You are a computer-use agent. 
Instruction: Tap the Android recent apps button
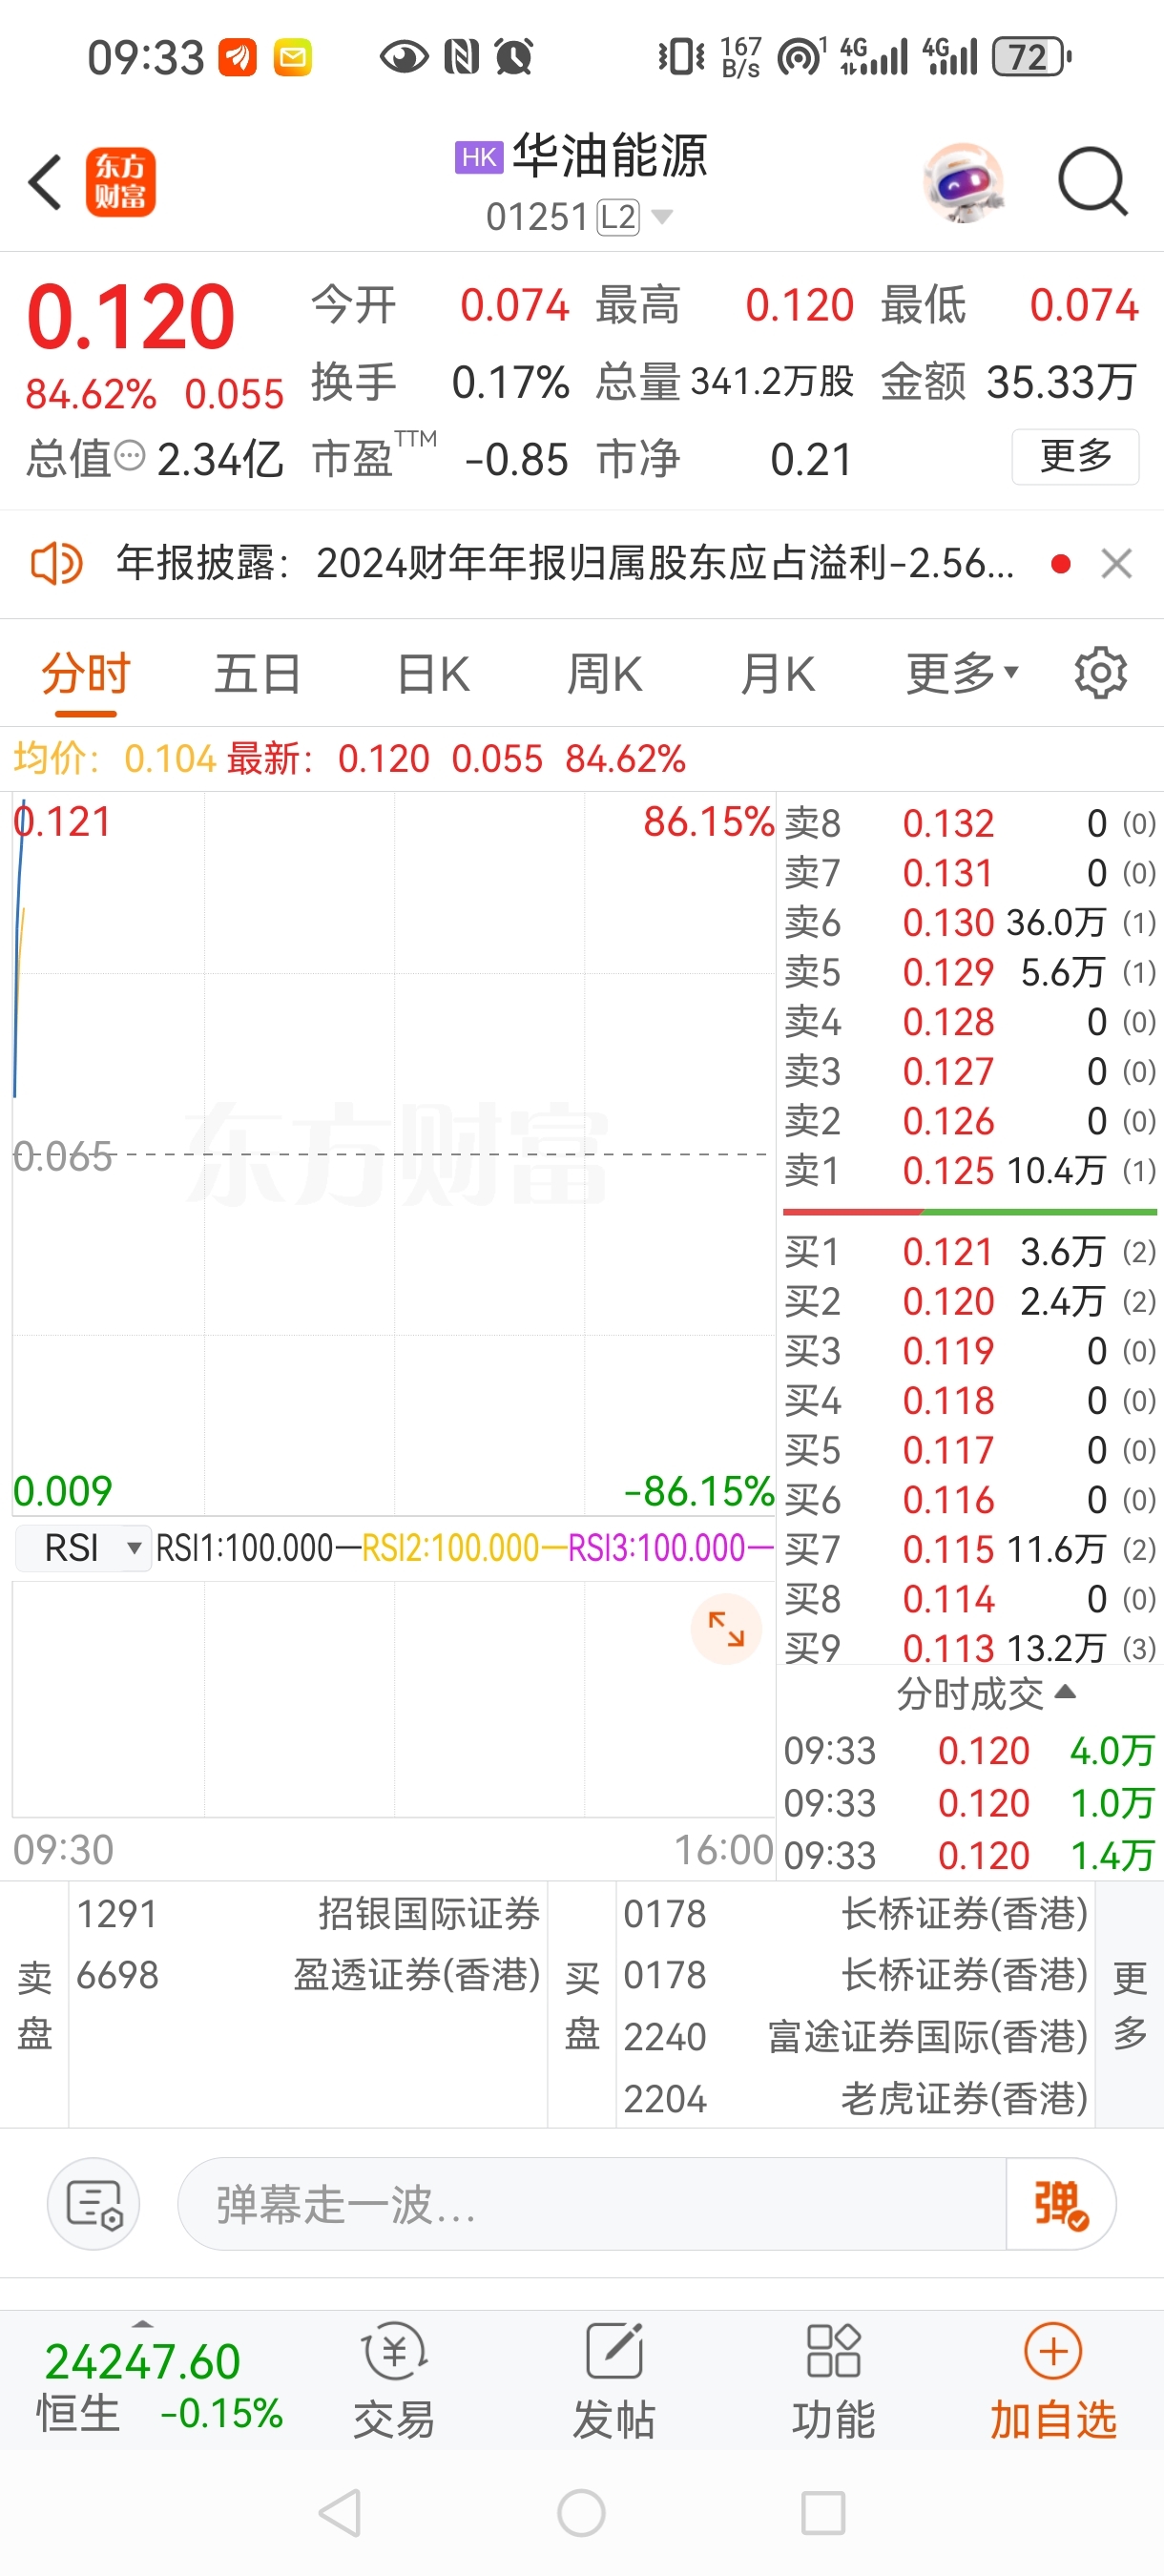tap(823, 2513)
